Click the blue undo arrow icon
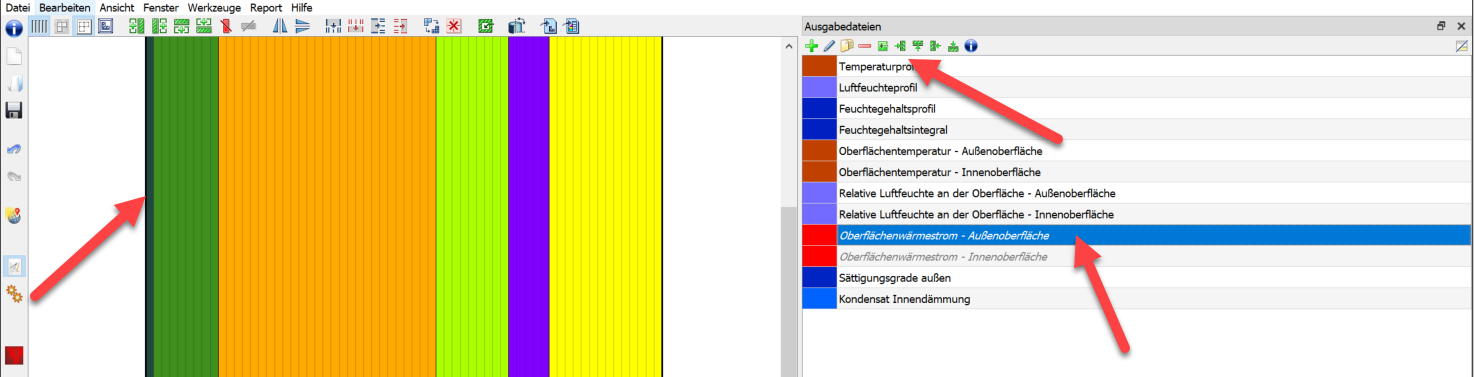The image size is (1474, 377). pos(14,149)
